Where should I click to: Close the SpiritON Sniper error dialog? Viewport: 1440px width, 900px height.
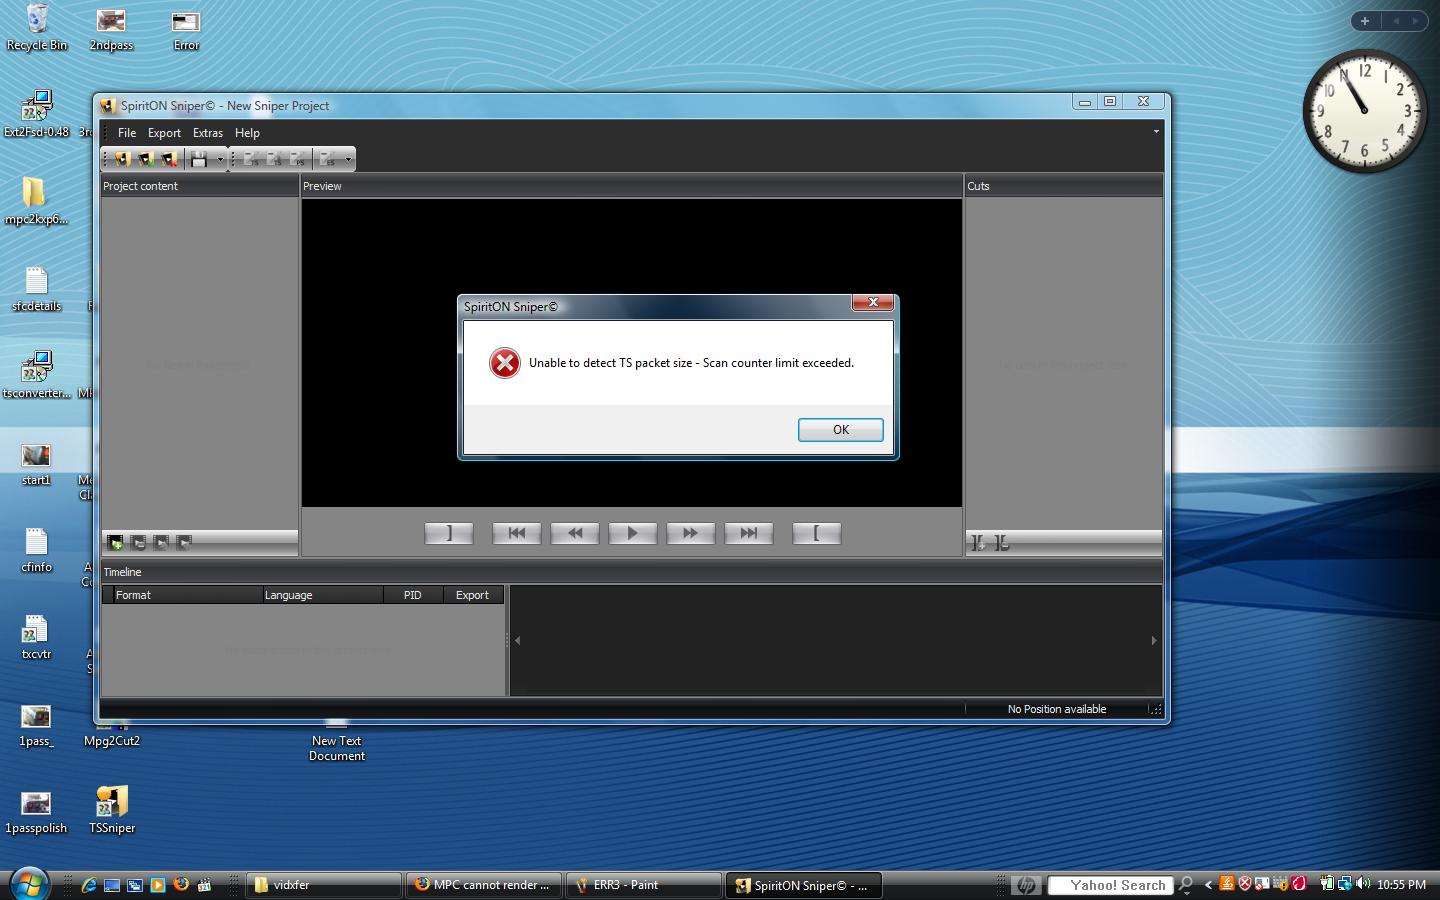pos(872,302)
